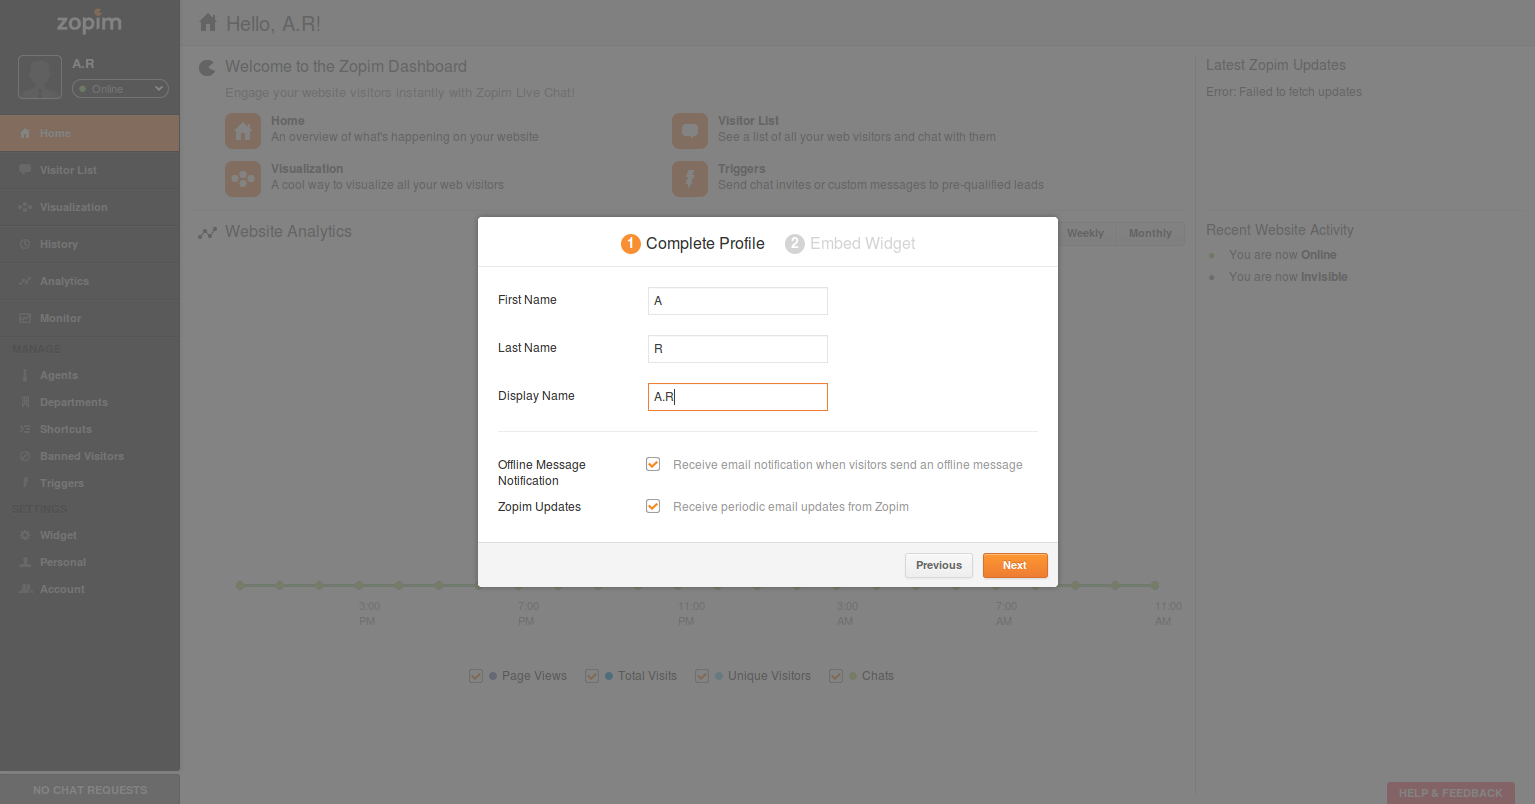Screen dimensions: 1535x804
Task: Open Visitor List in the sidebar menu
Action: [x=90, y=170]
